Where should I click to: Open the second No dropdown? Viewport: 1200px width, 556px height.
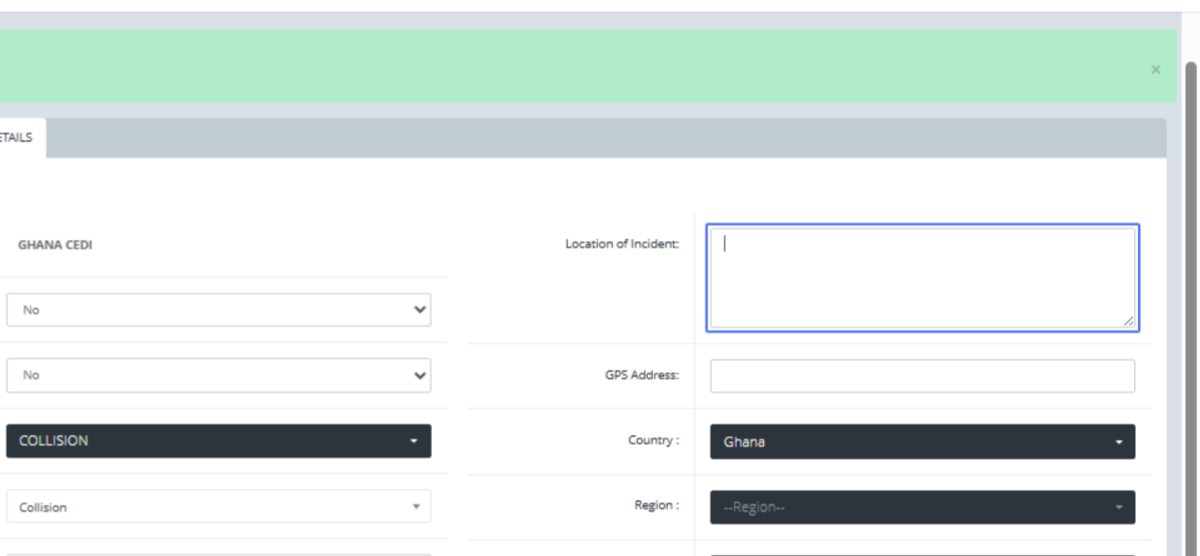pyautogui.click(x=218, y=375)
